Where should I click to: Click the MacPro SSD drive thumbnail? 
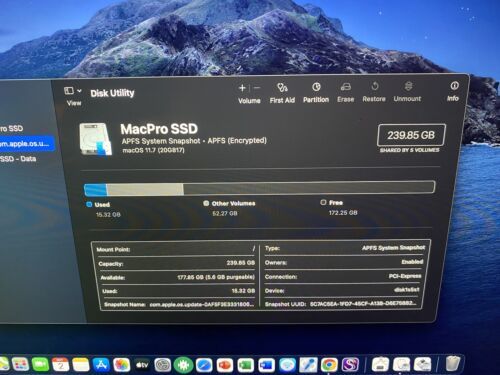96,139
